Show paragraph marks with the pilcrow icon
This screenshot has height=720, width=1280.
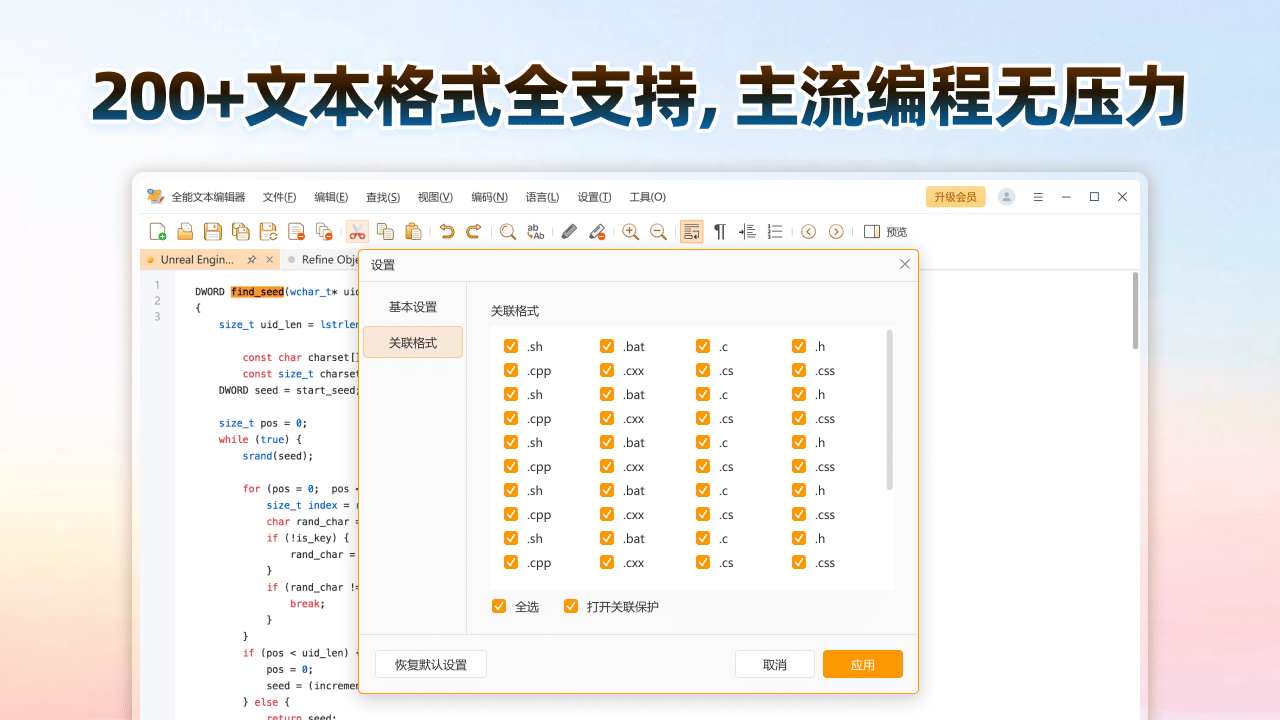point(719,231)
